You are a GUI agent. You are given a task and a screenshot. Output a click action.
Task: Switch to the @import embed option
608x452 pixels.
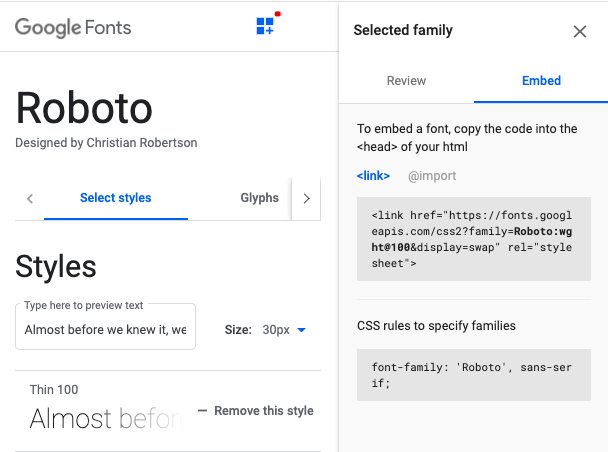pyautogui.click(x=432, y=176)
